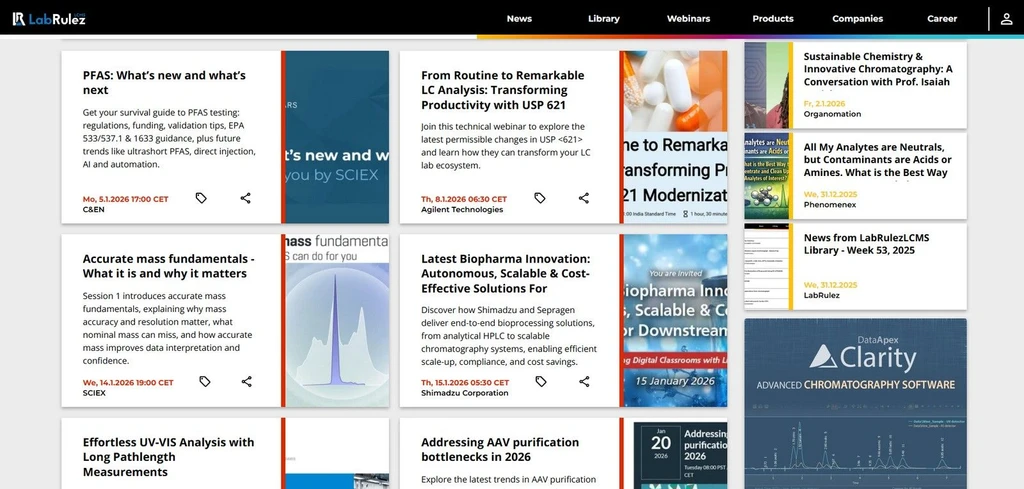Open the Career menu
Image resolution: width=1024 pixels, height=489 pixels.
coord(942,19)
